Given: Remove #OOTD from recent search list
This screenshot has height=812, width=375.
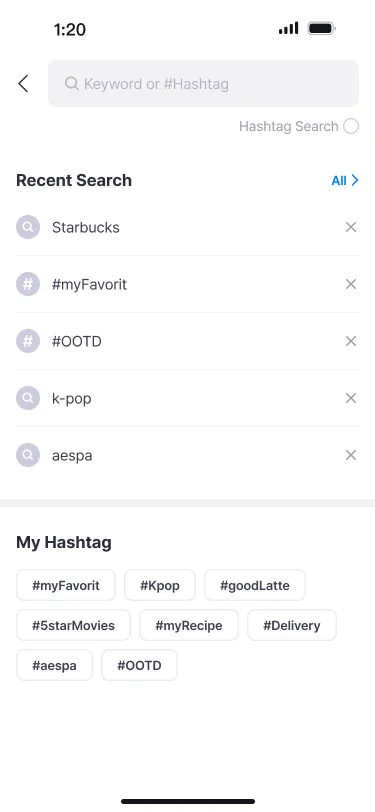Looking at the screenshot, I should pos(351,341).
